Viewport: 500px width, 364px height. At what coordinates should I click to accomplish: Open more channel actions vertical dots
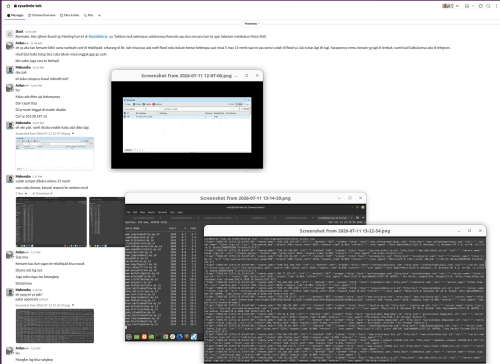496,6
